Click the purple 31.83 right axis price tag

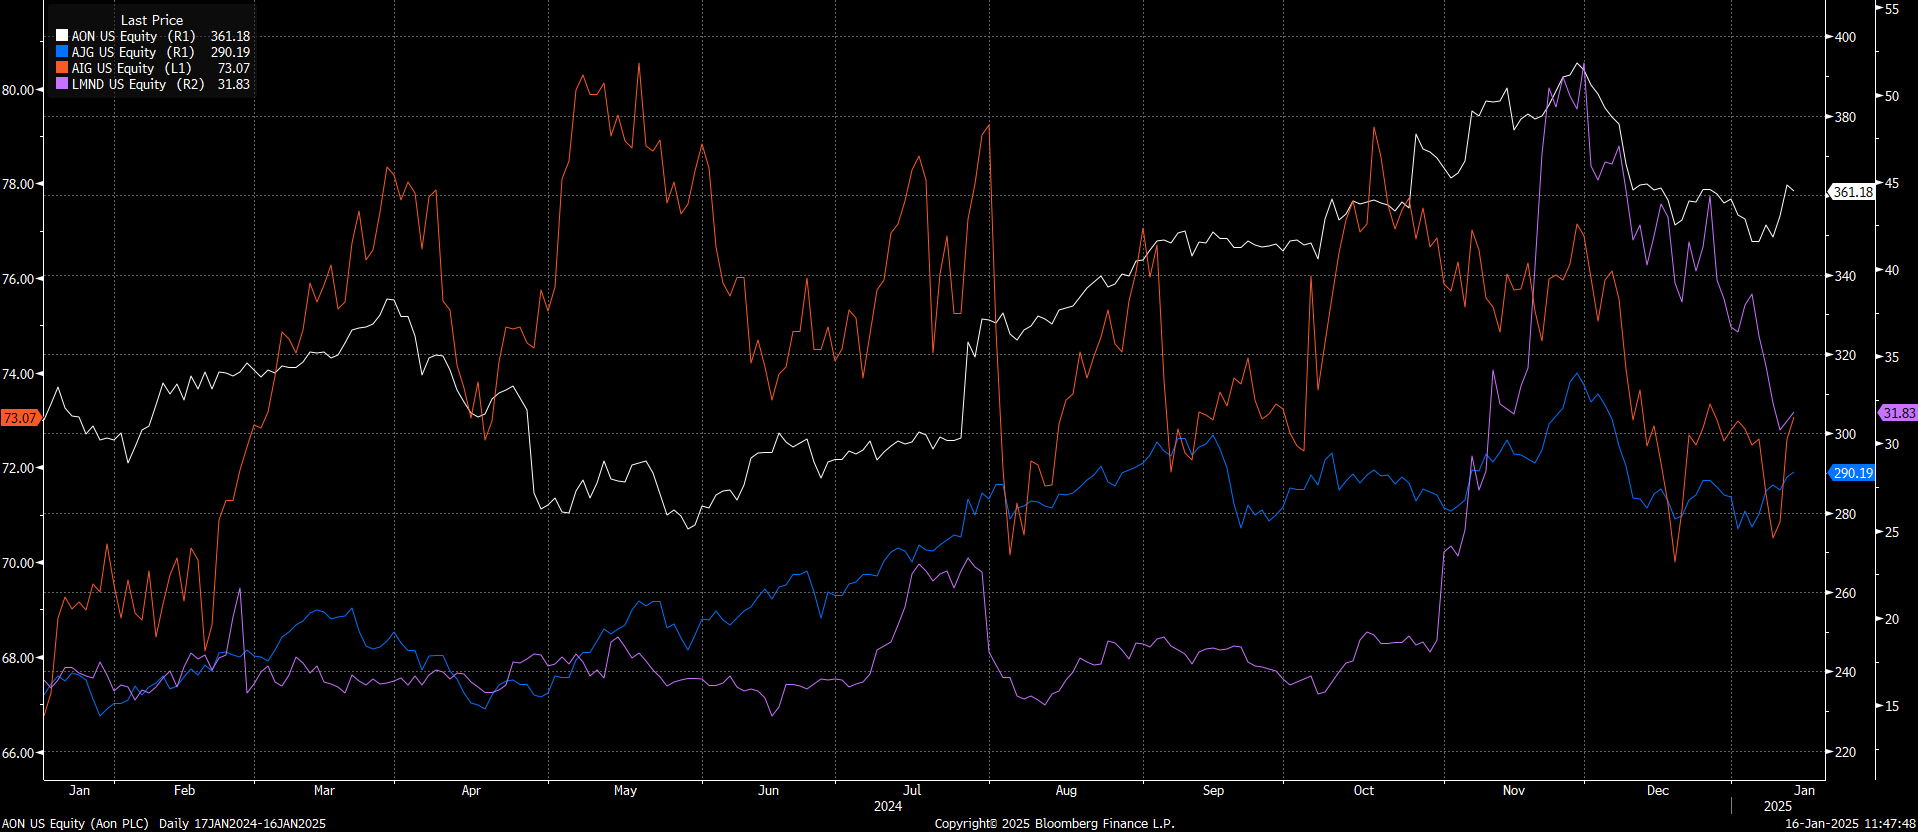1898,413
